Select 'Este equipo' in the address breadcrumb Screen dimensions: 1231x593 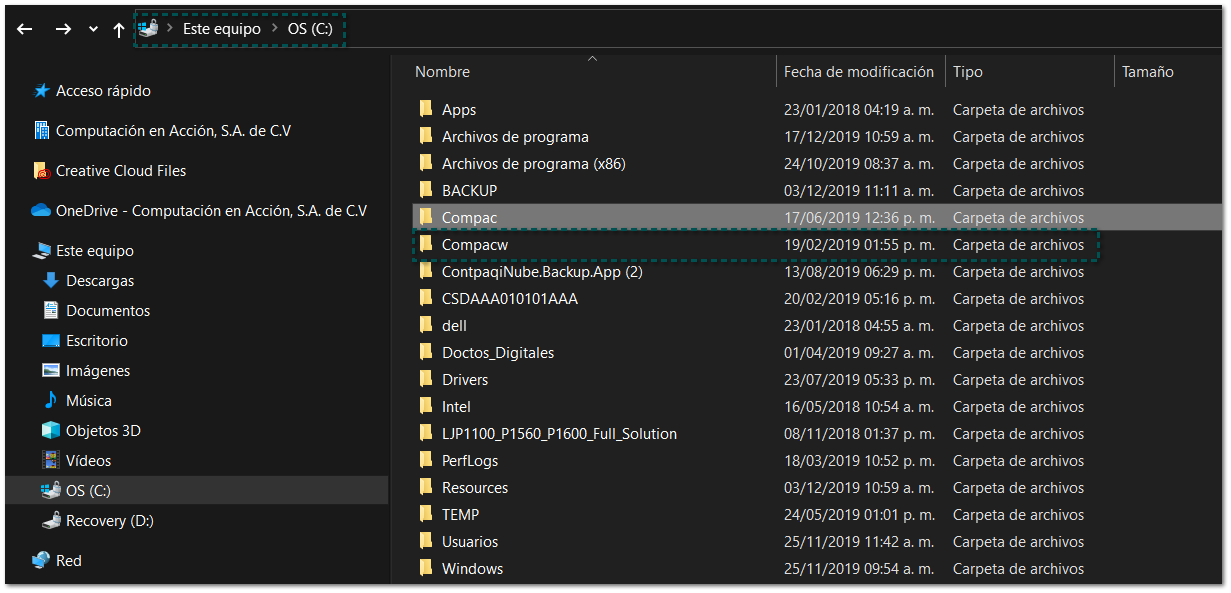(222, 29)
